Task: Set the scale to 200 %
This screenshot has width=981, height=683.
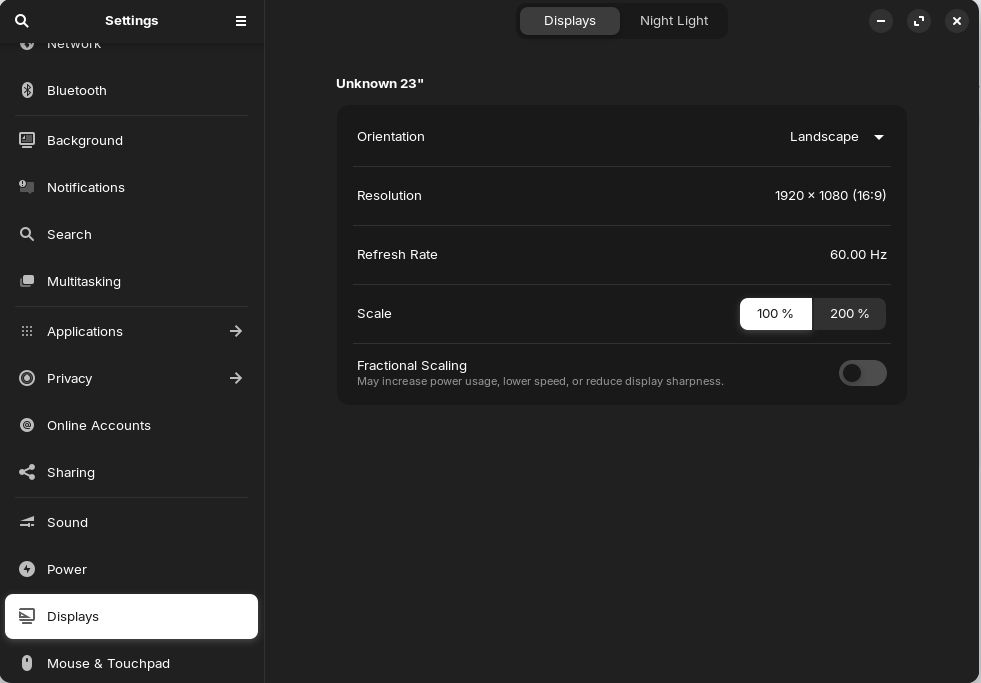Action: [x=849, y=314]
